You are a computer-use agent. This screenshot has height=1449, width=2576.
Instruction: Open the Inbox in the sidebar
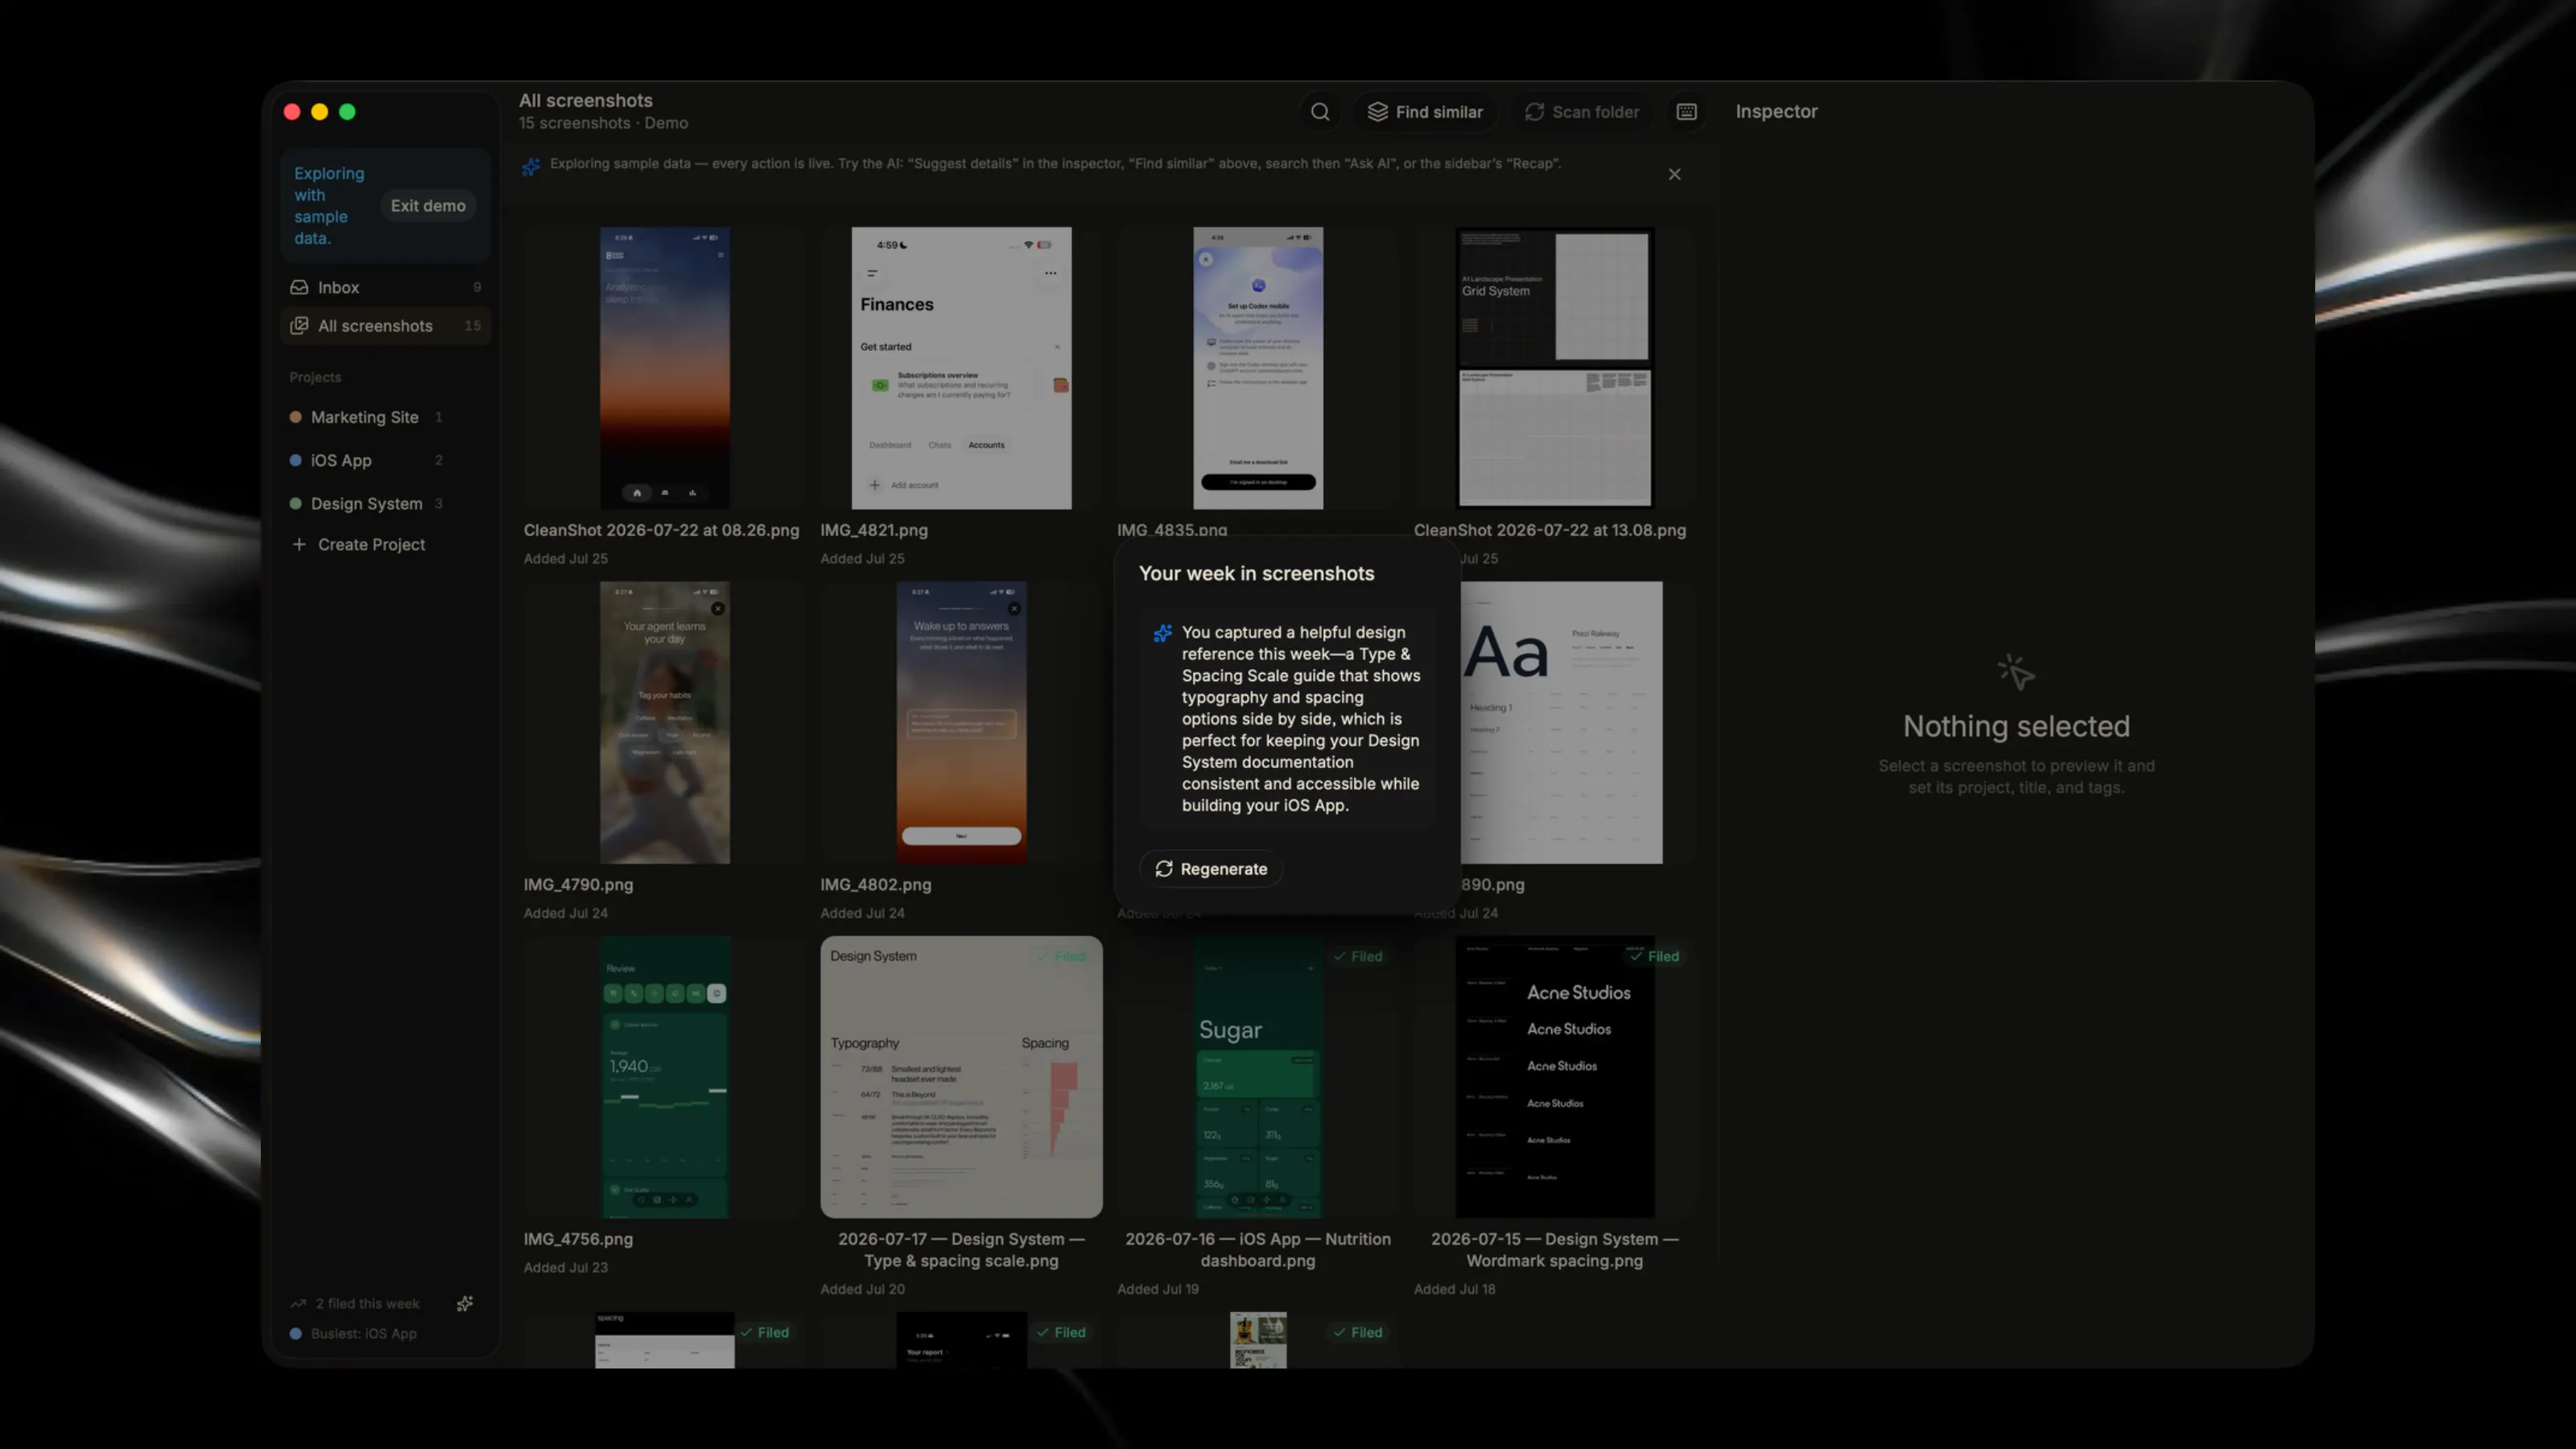(x=386, y=287)
